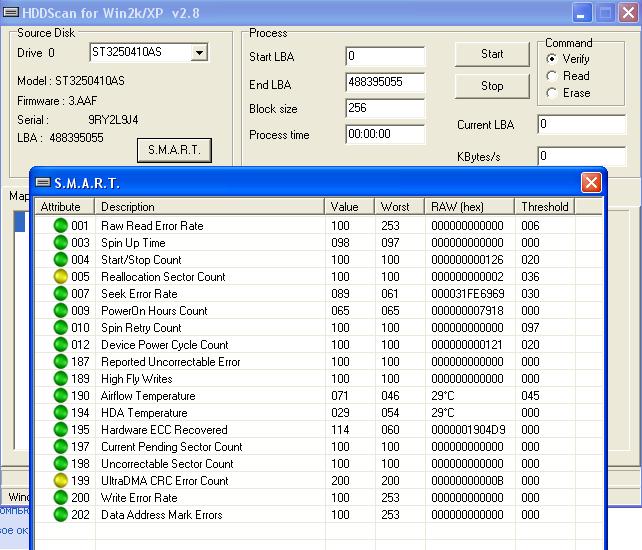This screenshot has height=550, width=642.
Task: Click the KBytes/s field
Action: pyautogui.click(x=581, y=156)
